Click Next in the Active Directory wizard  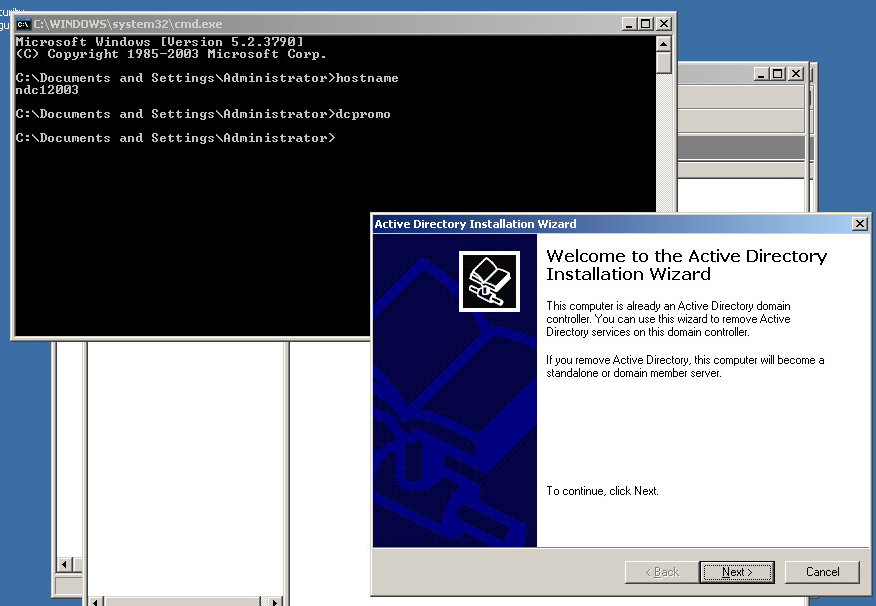click(x=737, y=572)
